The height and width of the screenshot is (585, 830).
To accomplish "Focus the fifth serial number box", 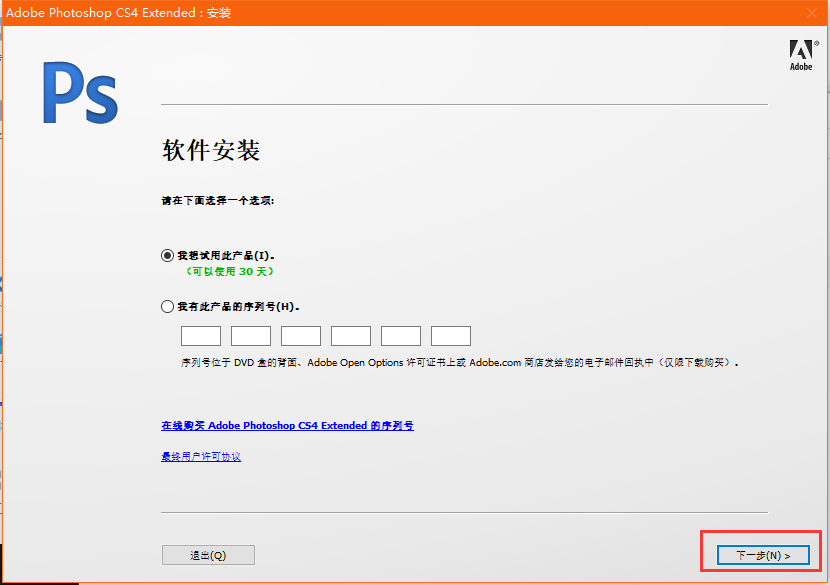I will click(x=401, y=336).
